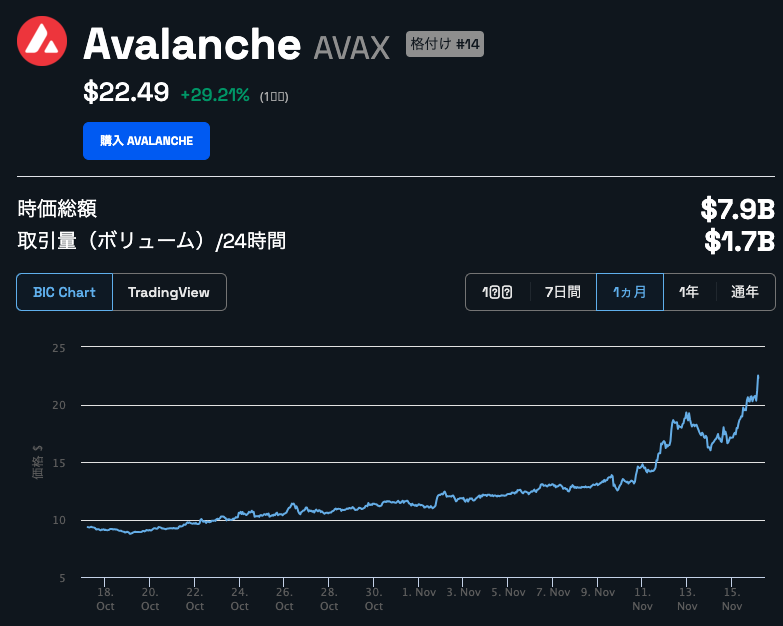Image resolution: width=783 pixels, height=626 pixels.
Task: Click the 購入 AVALANCHE buy button
Action: pyautogui.click(x=146, y=141)
